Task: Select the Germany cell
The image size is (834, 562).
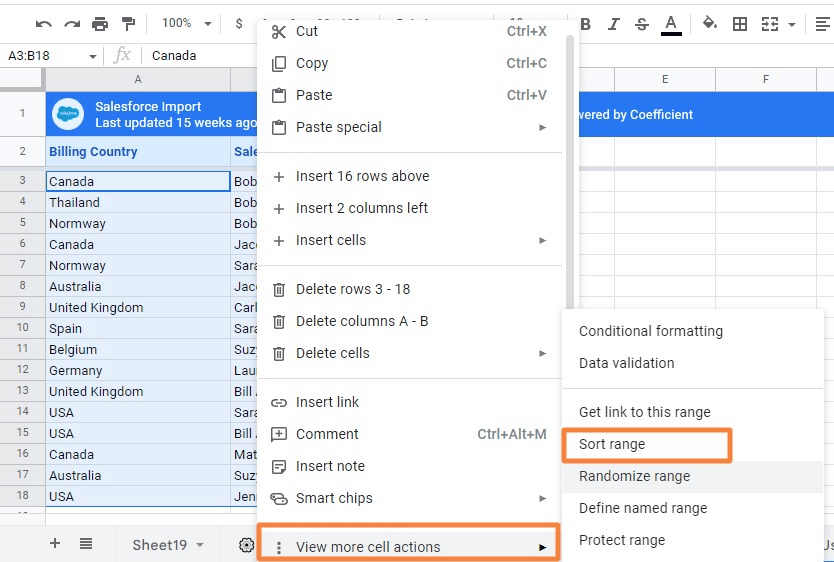Action: click(x=138, y=371)
